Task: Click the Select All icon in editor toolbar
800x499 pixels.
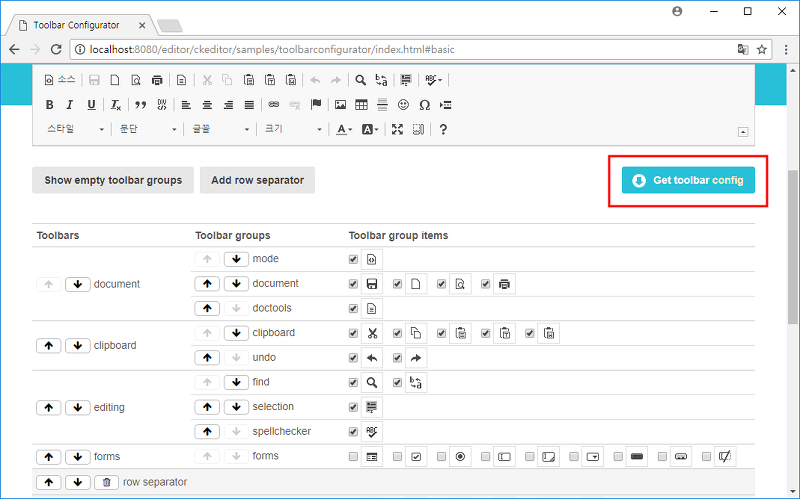Action: (x=406, y=80)
